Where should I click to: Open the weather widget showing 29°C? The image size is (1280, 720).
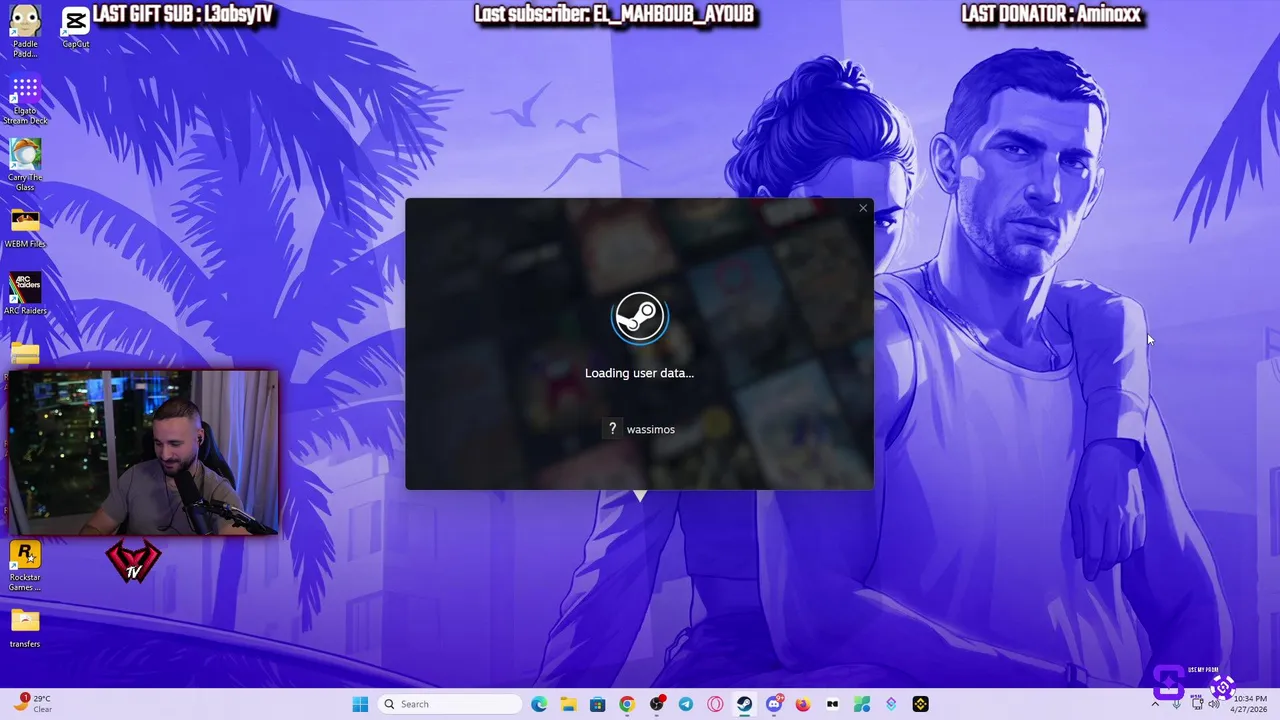(34, 704)
